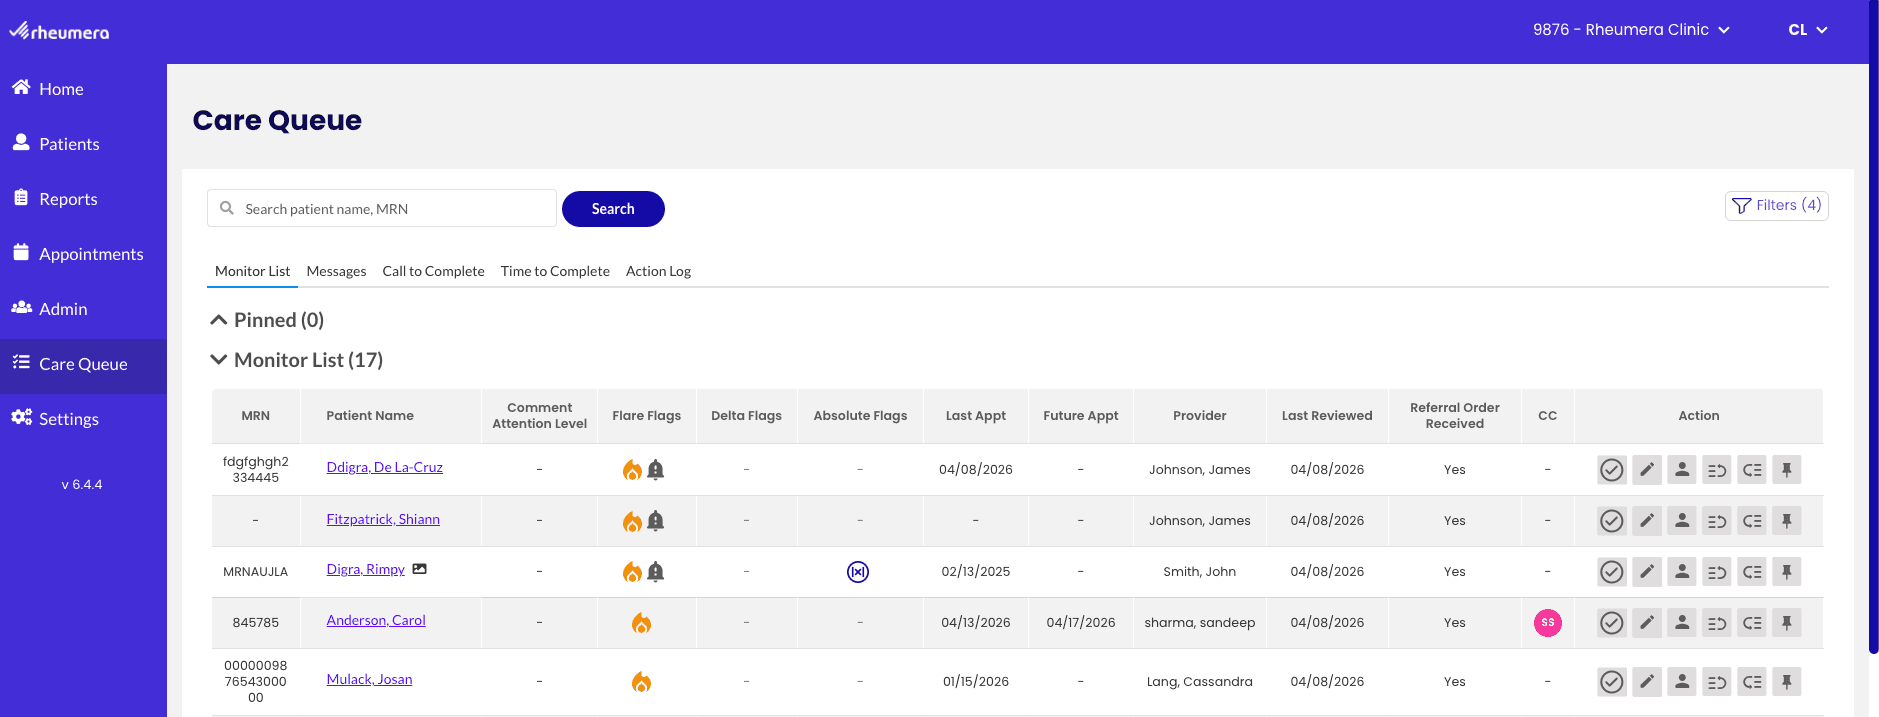This screenshot has height=717, width=1879.
Task: Open patient Mulack, Josan
Action: [x=369, y=679]
